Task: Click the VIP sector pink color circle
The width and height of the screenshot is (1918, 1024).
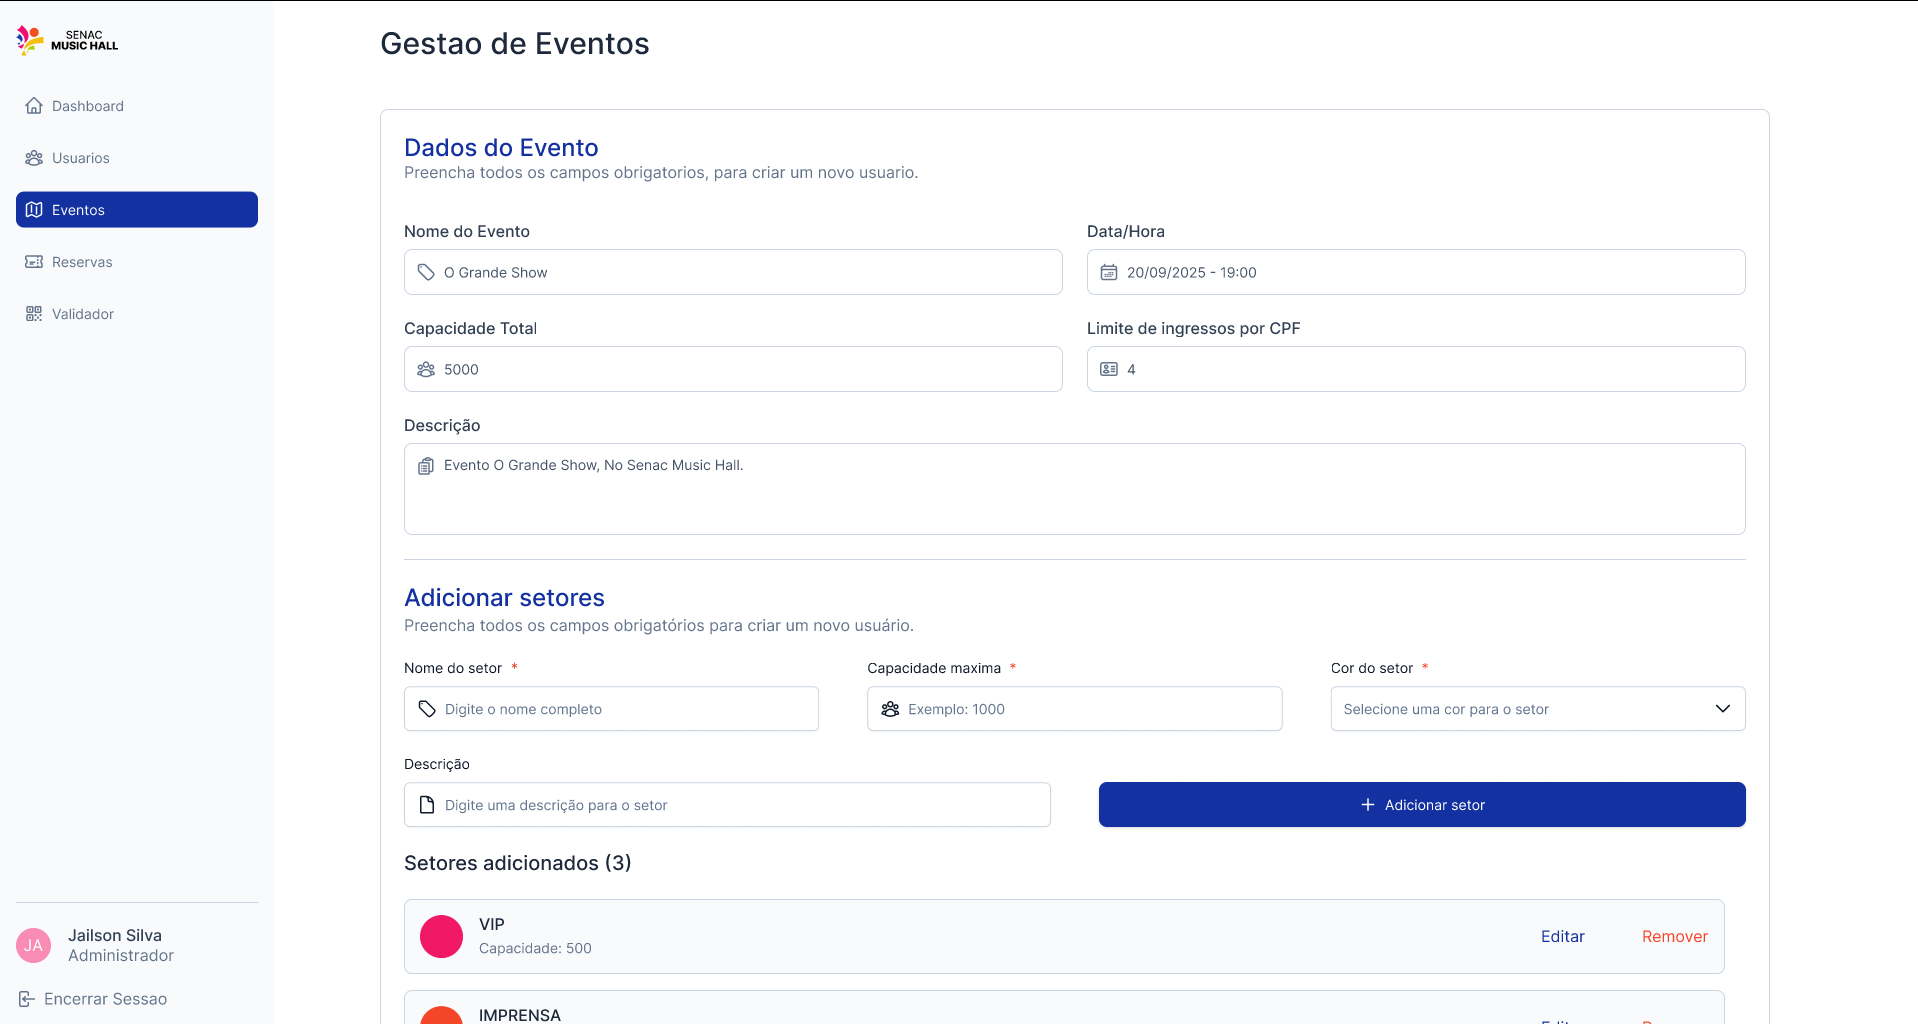Action: click(x=441, y=937)
